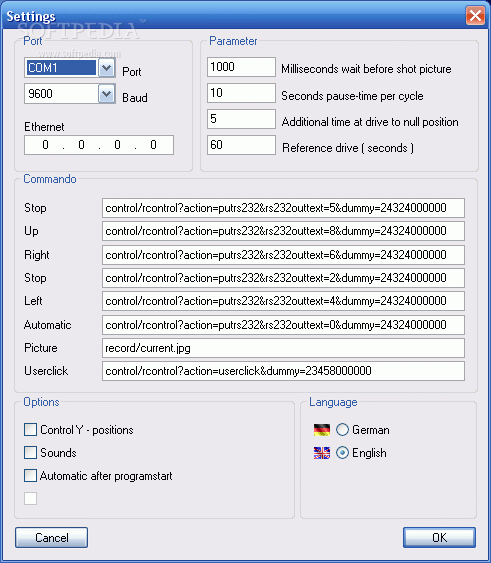Click the 'Left' row label
Image resolution: width=491 pixels, height=563 pixels.
(33, 301)
